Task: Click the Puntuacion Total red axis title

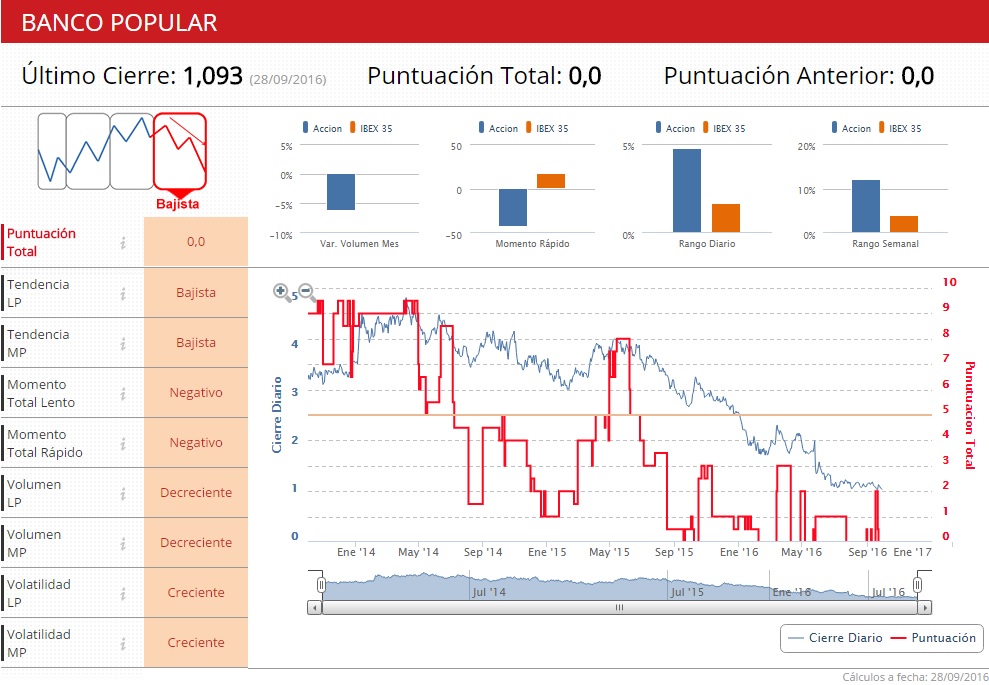Action: pyautogui.click(x=970, y=416)
